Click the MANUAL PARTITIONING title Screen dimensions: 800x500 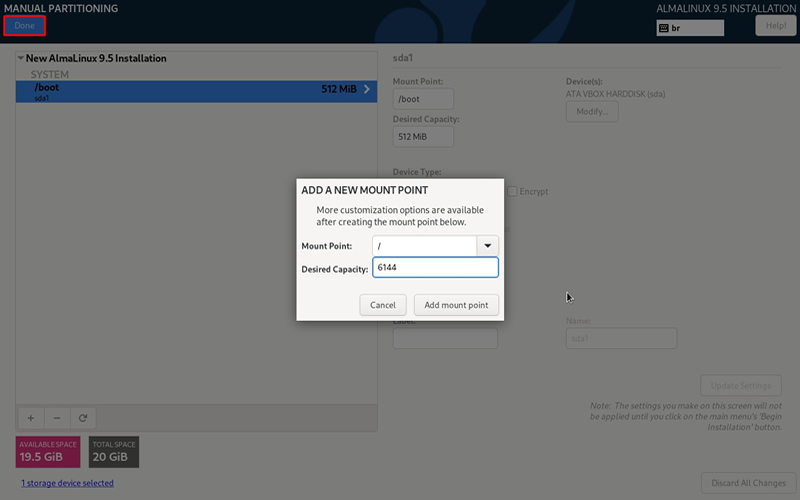pos(61,8)
